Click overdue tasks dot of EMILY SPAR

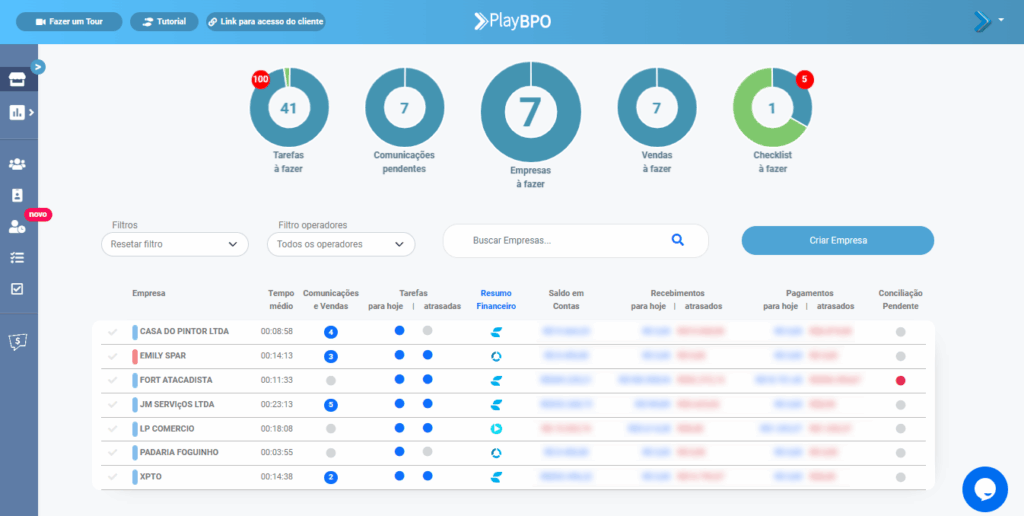(427, 355)
